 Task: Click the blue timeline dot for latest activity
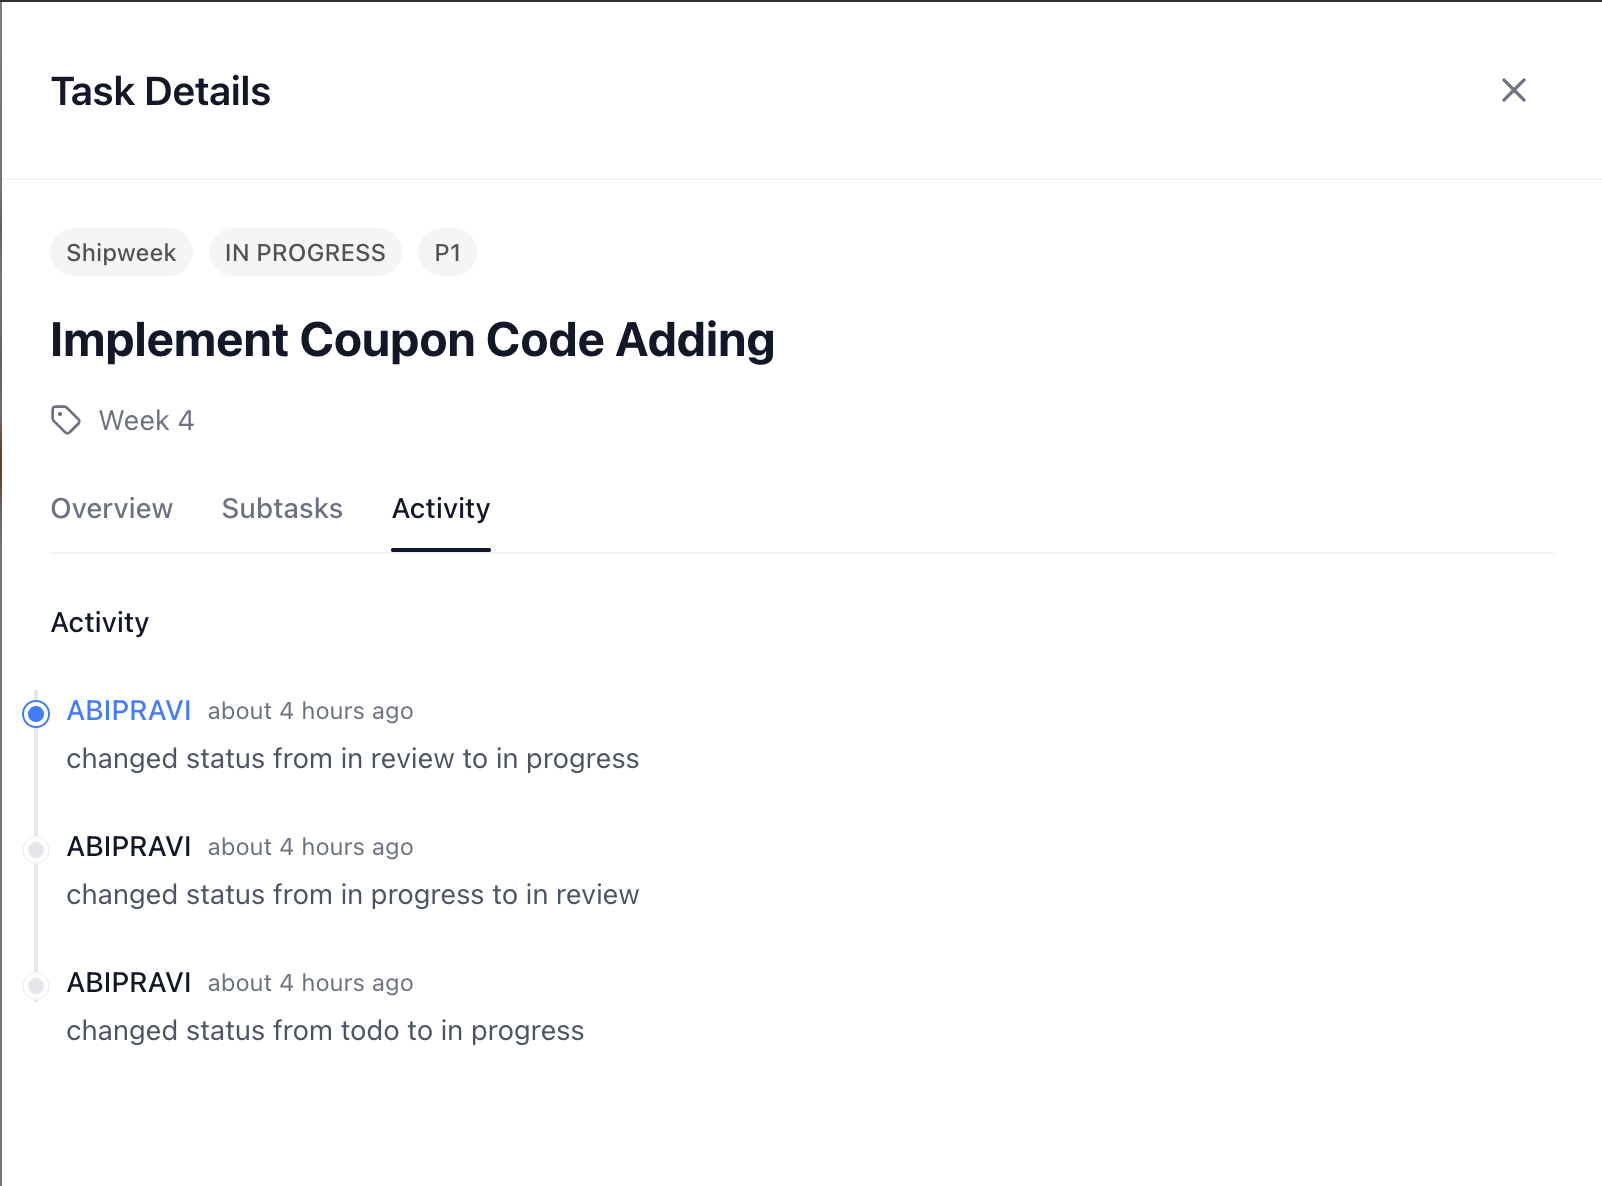[x=37, y=713]
